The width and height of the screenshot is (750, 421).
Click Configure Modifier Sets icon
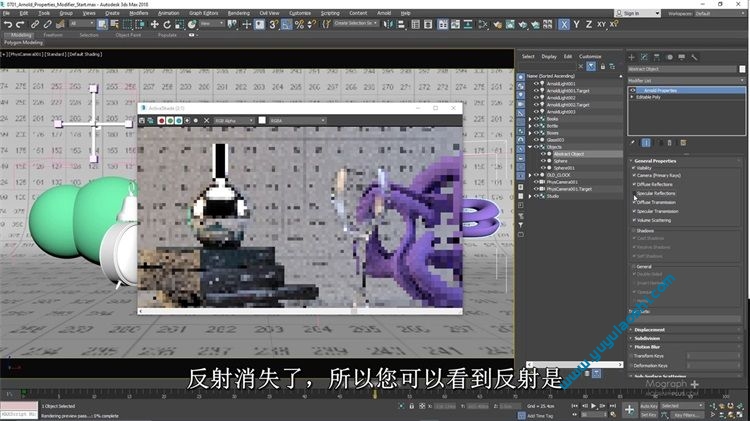684,143
